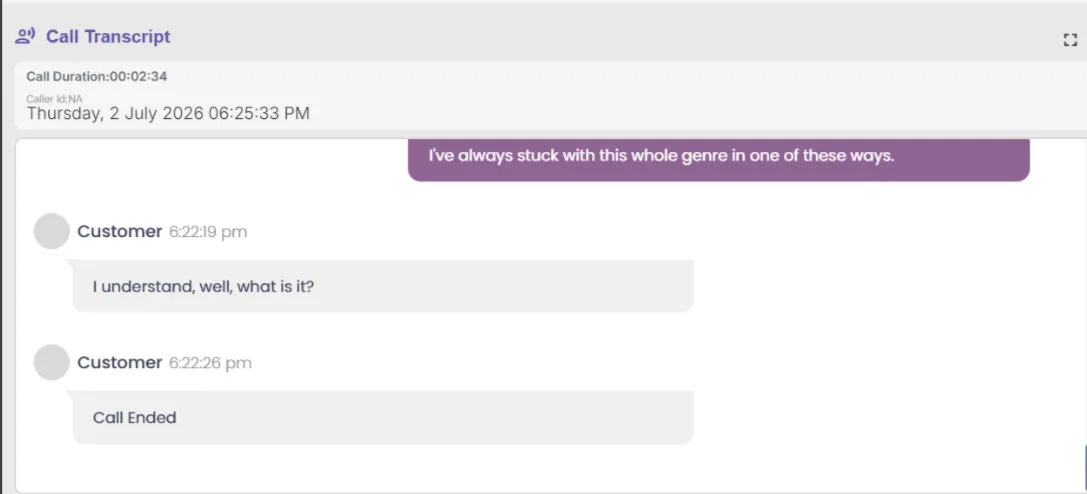Click the Call Transcript voice icon
This screenshot has height=494, width=1087.
[x=25, y=37]
